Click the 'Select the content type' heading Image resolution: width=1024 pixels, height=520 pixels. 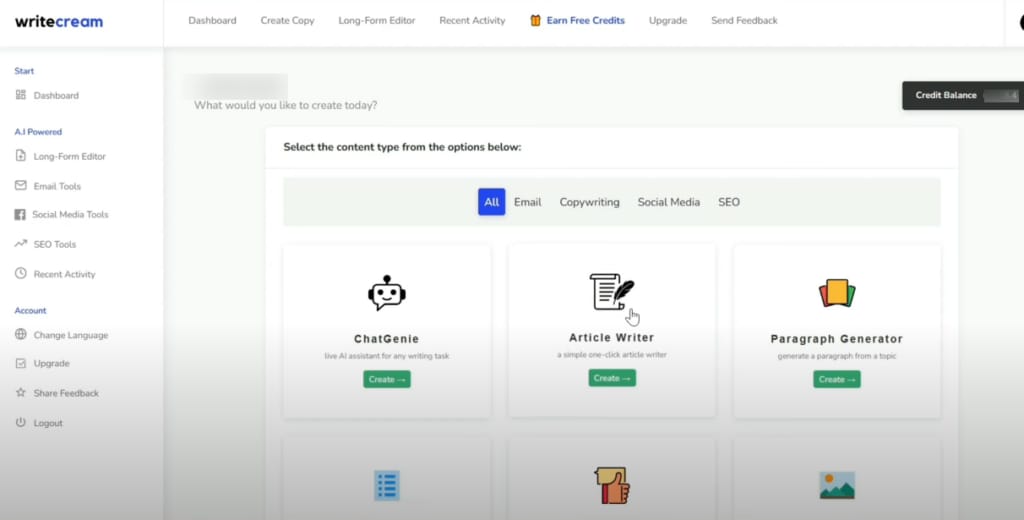click(x=402, y=147)
